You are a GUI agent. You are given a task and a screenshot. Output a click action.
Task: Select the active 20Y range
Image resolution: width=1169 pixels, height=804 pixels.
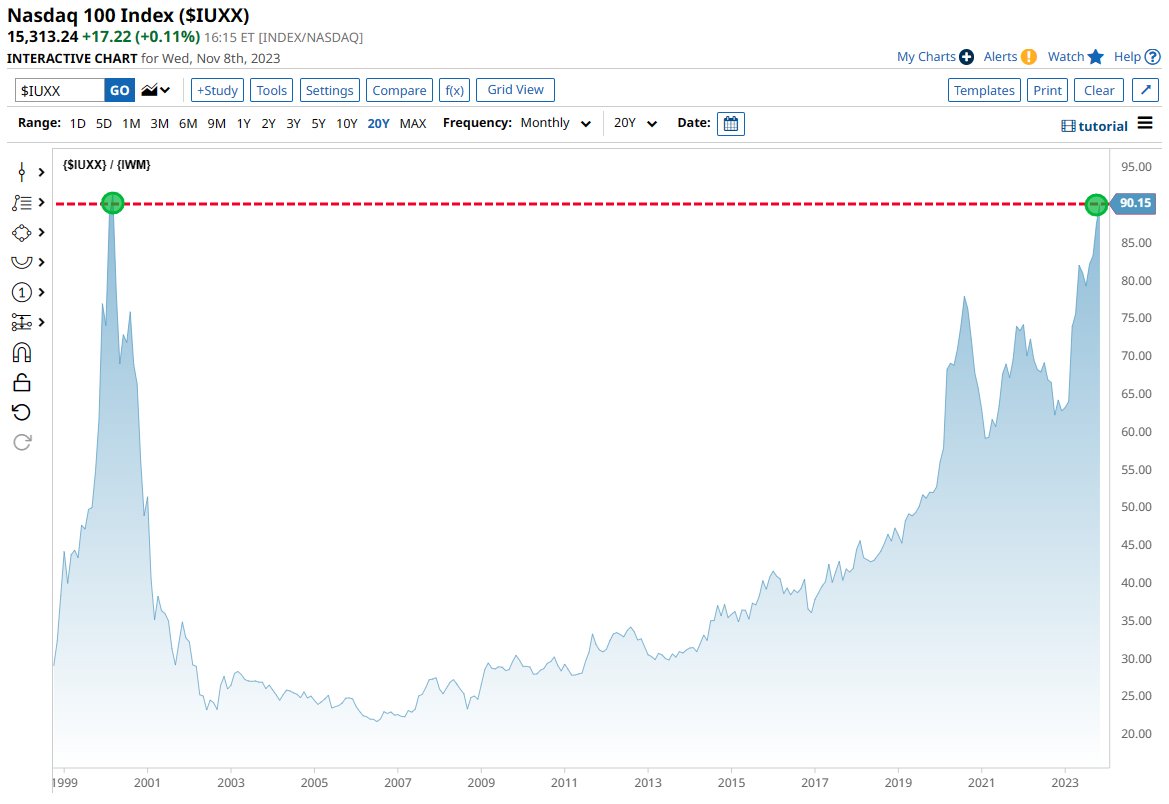(x=378, y=124)
